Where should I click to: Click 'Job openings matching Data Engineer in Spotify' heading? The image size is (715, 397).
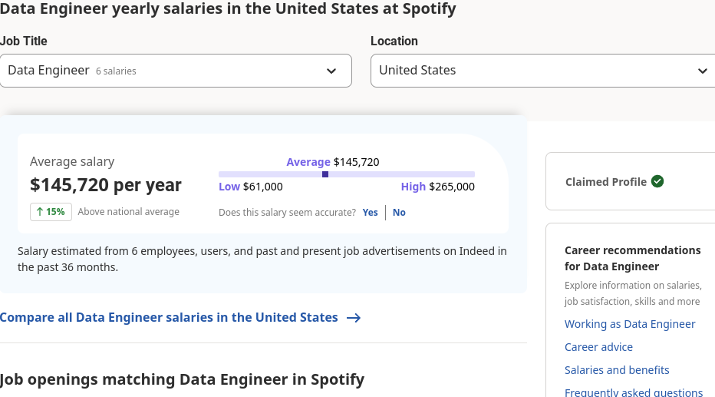coord(182,379)
